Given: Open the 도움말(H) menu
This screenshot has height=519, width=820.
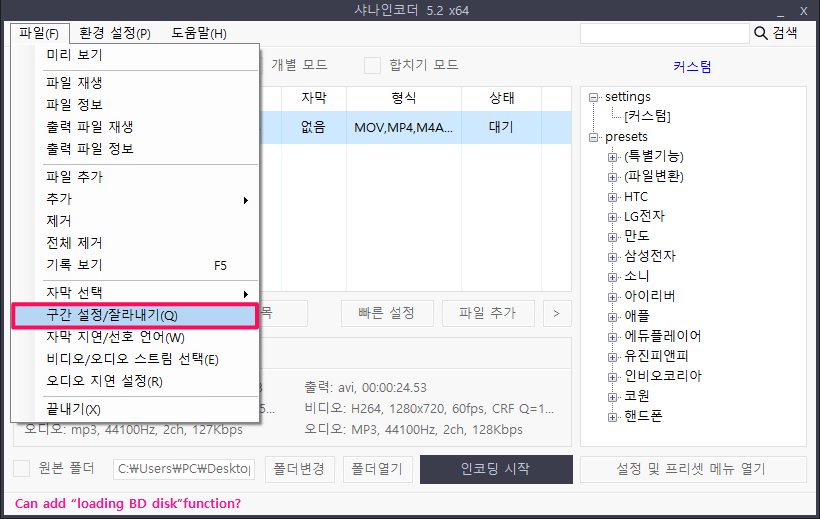Looking at the screenshot, I should 199,33.
